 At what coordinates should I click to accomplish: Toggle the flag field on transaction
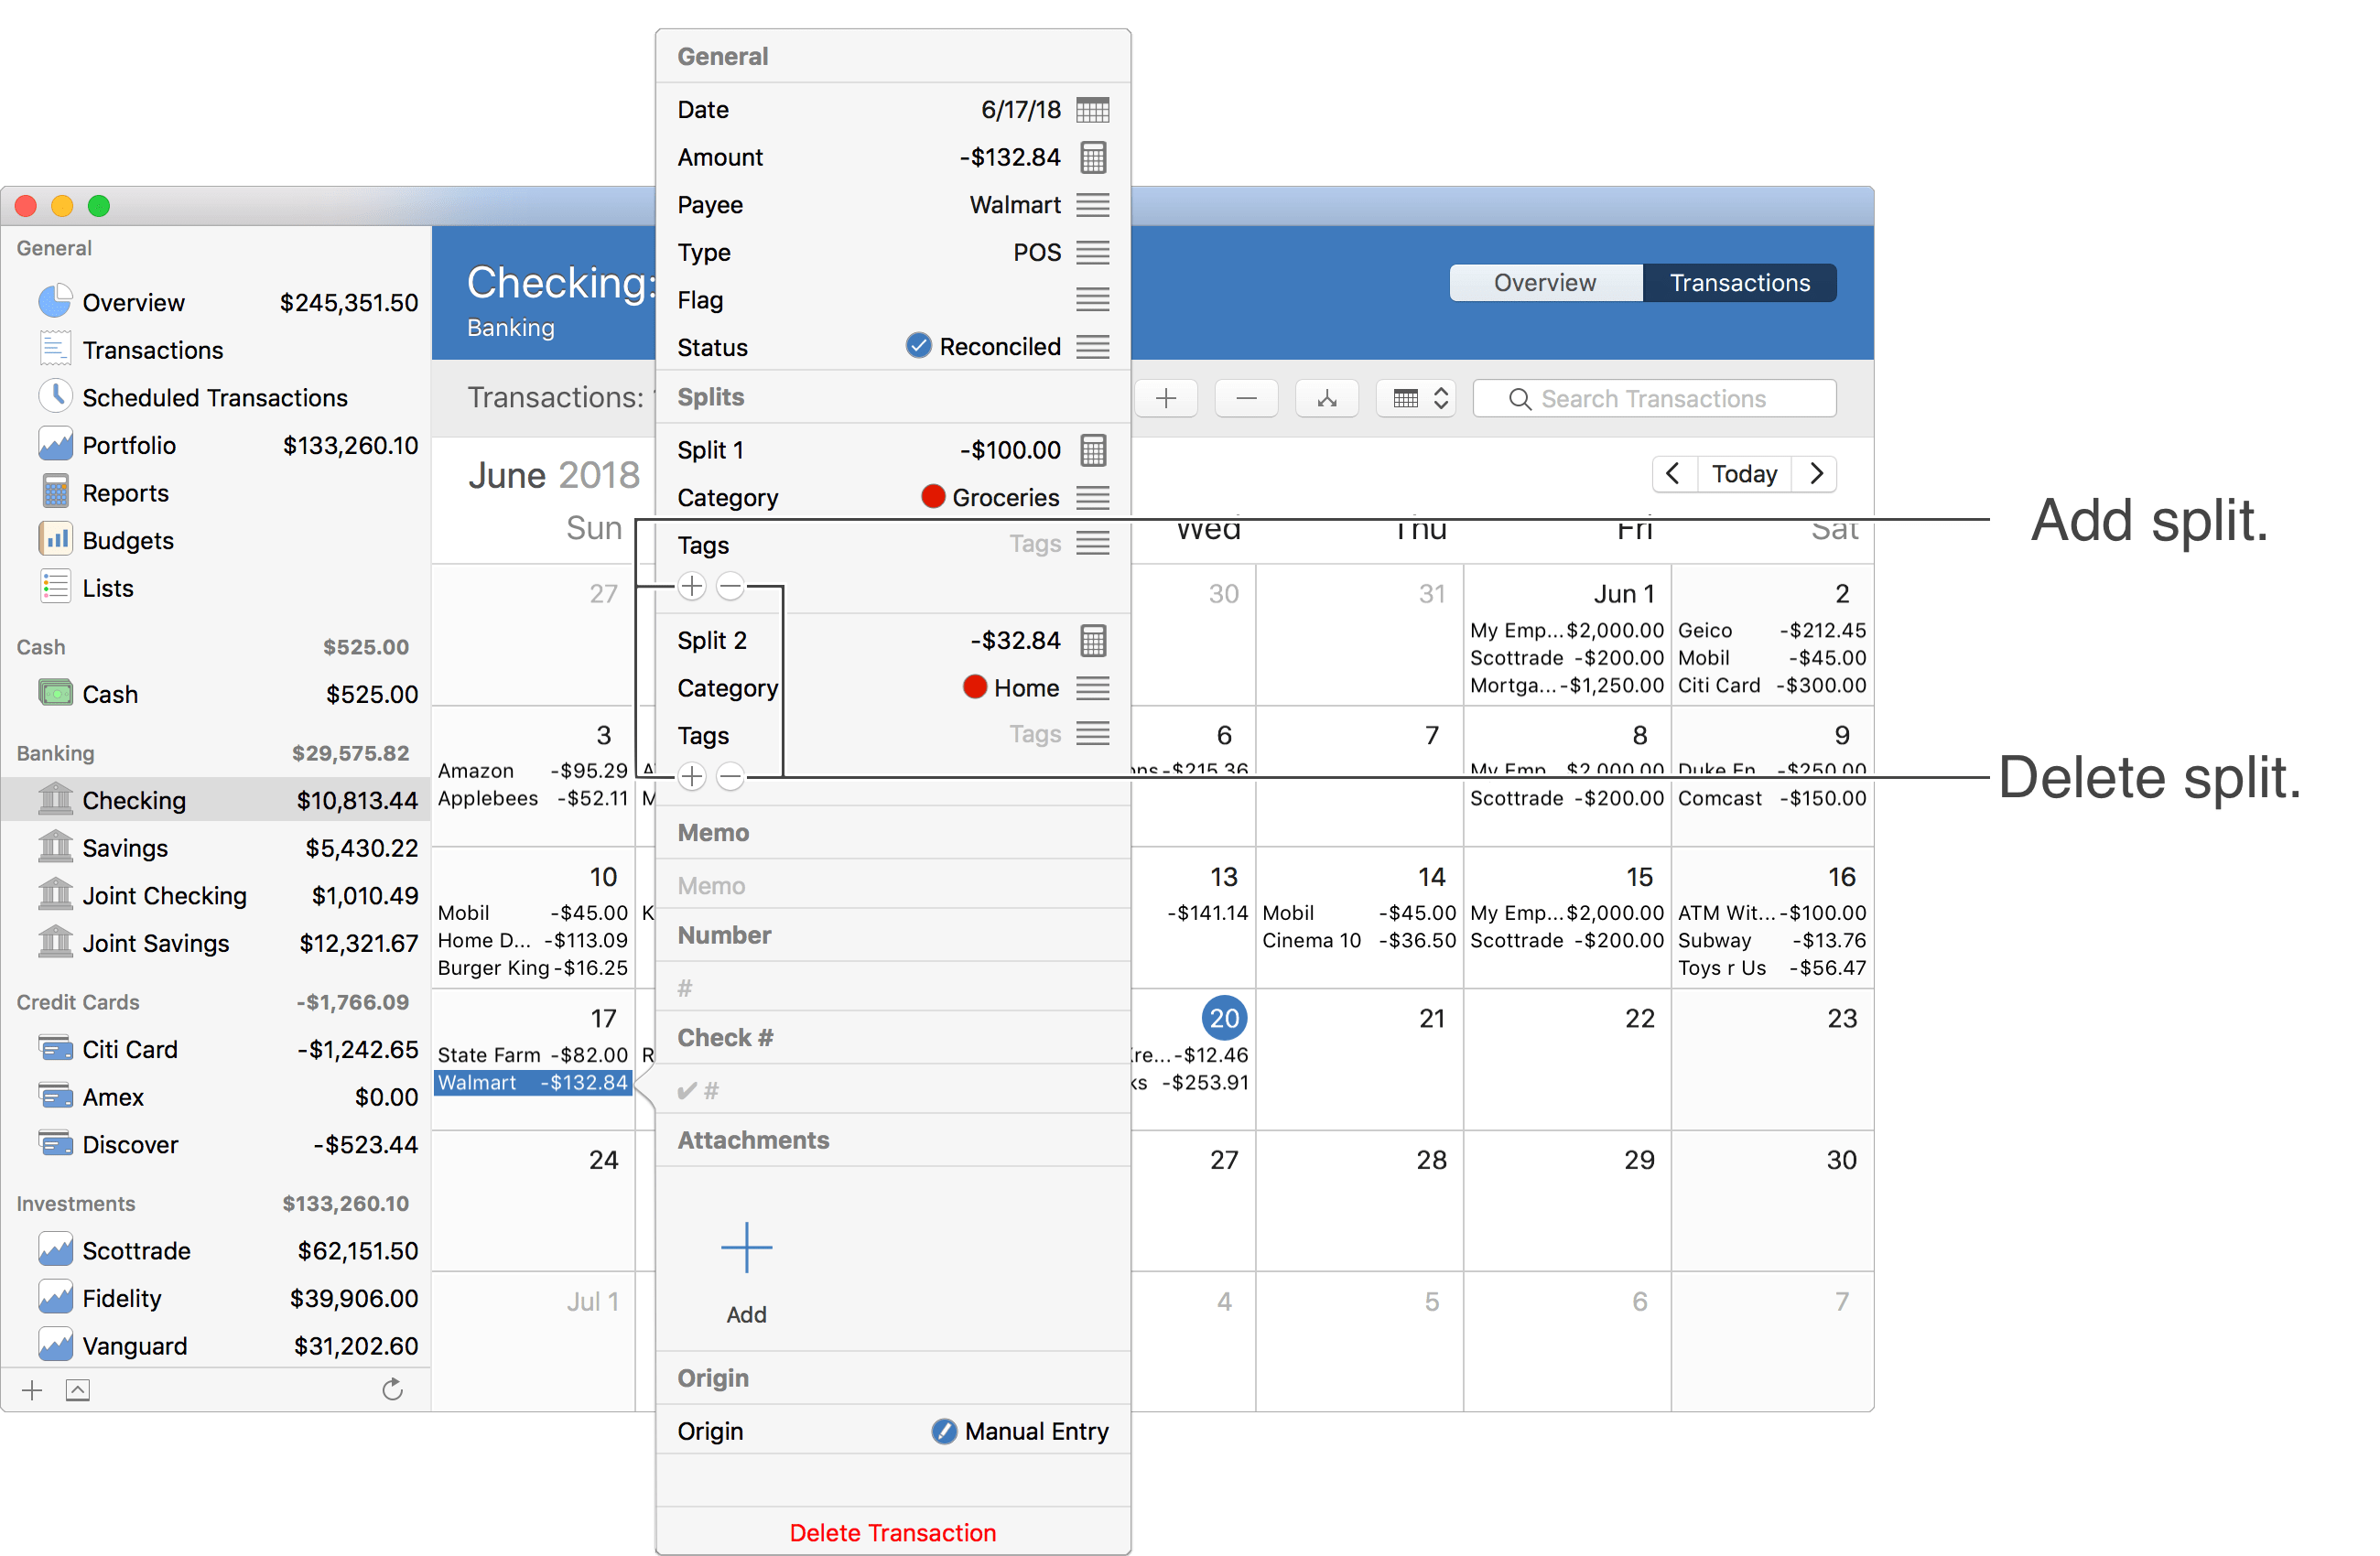pos(1094,298)
